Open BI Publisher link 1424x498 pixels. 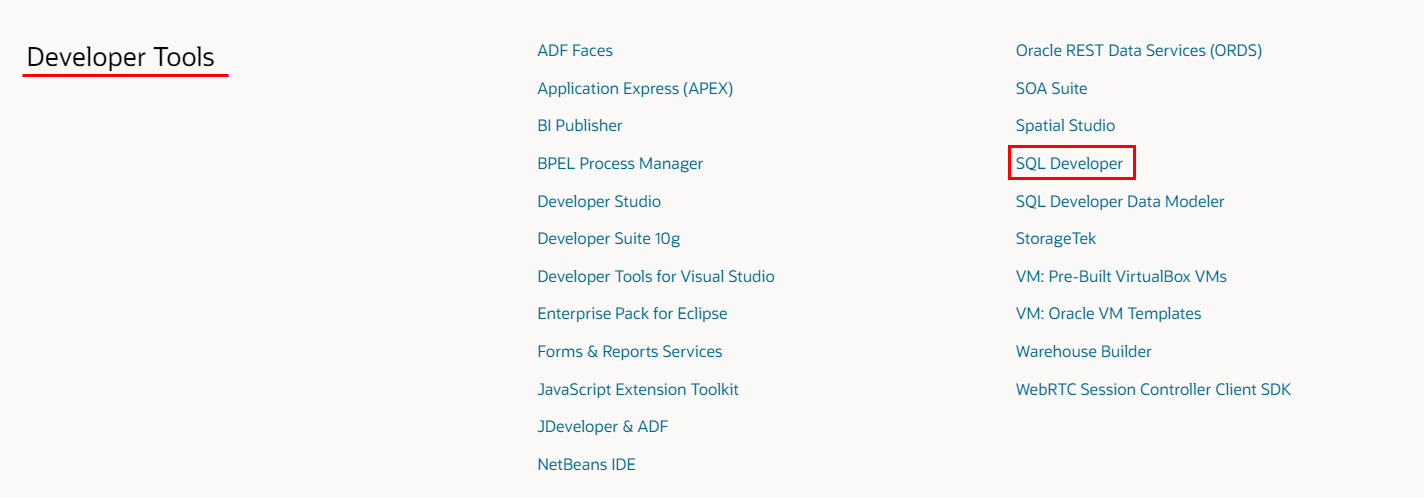click(580, 125)
